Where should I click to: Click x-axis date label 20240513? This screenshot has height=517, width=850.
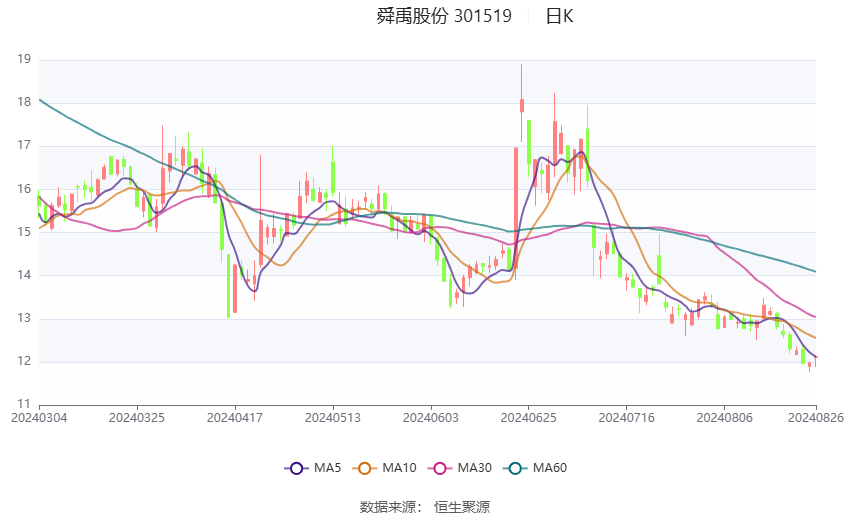pyautogui.click(x=332, y=418)
